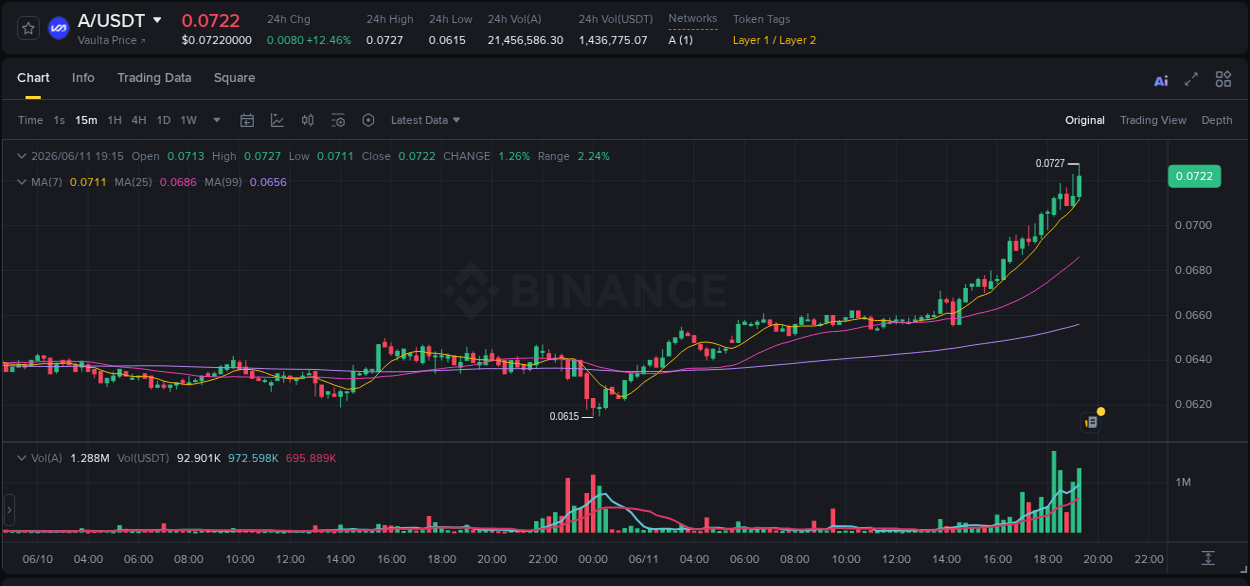Click the 0.0700 price axis label
This screenshot has width=1250, height=586.
(1193, 225)
